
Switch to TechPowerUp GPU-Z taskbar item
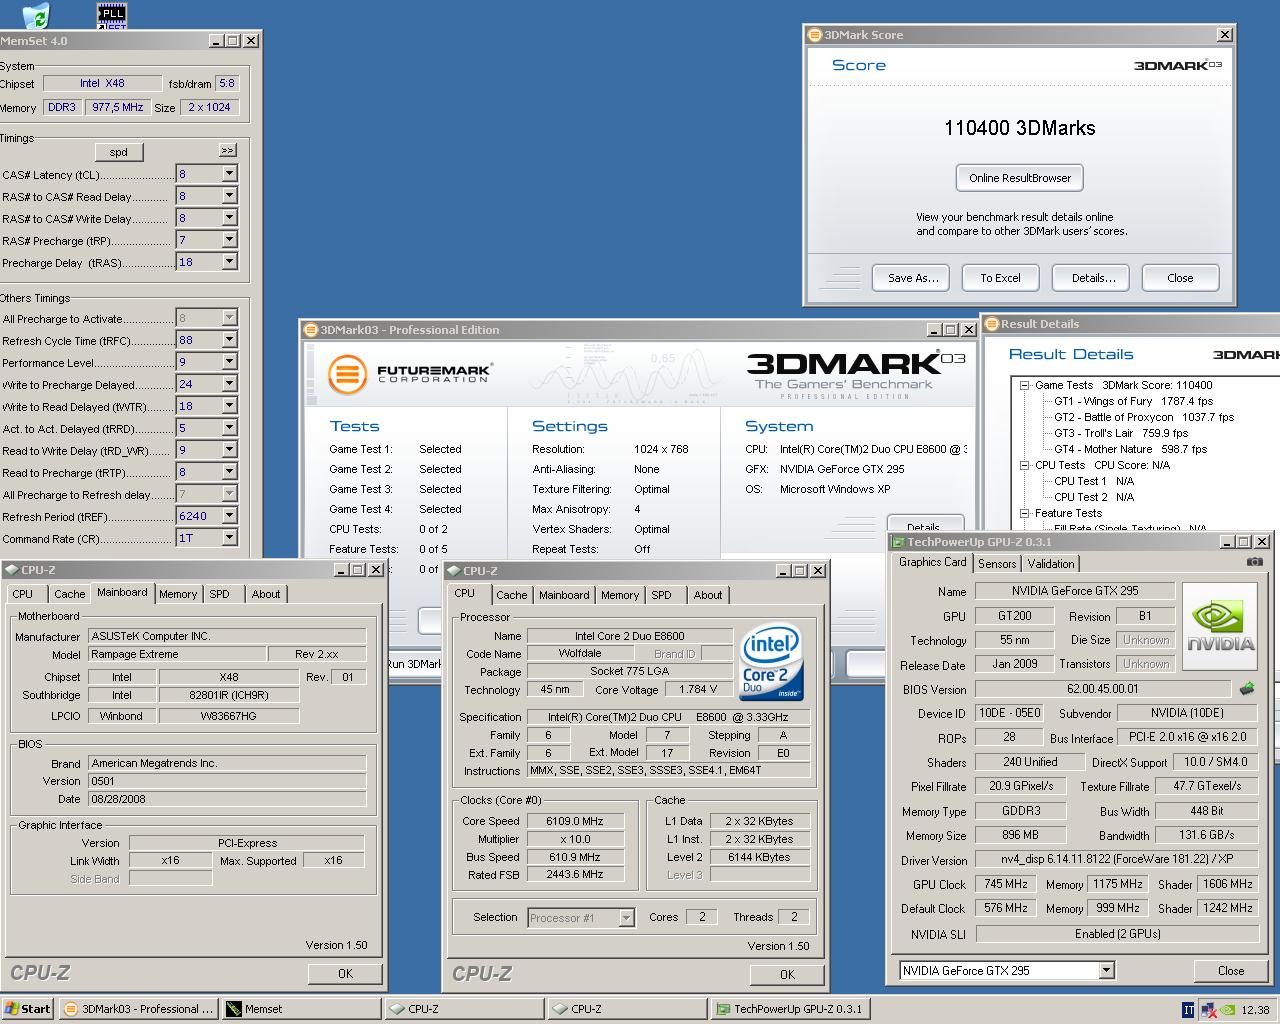tap(789, 1009)
